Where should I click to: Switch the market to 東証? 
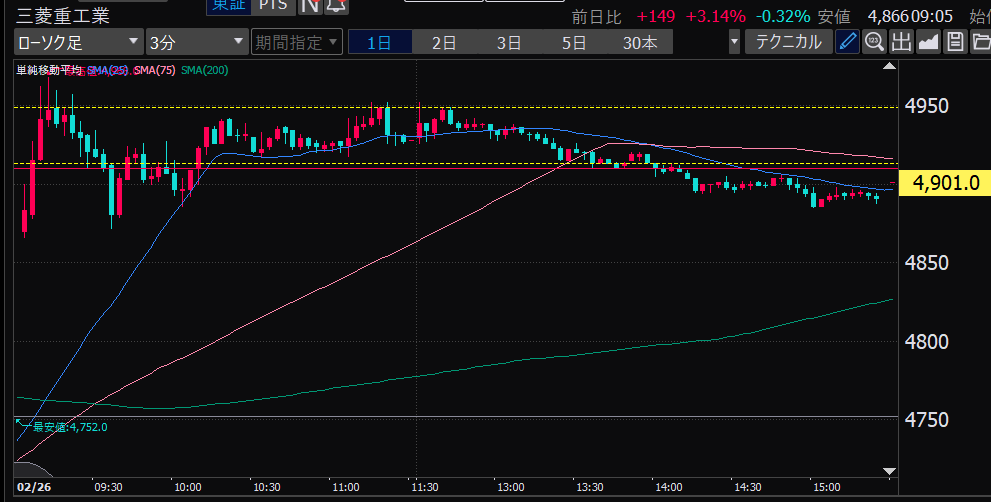click(x=226, y=6)
